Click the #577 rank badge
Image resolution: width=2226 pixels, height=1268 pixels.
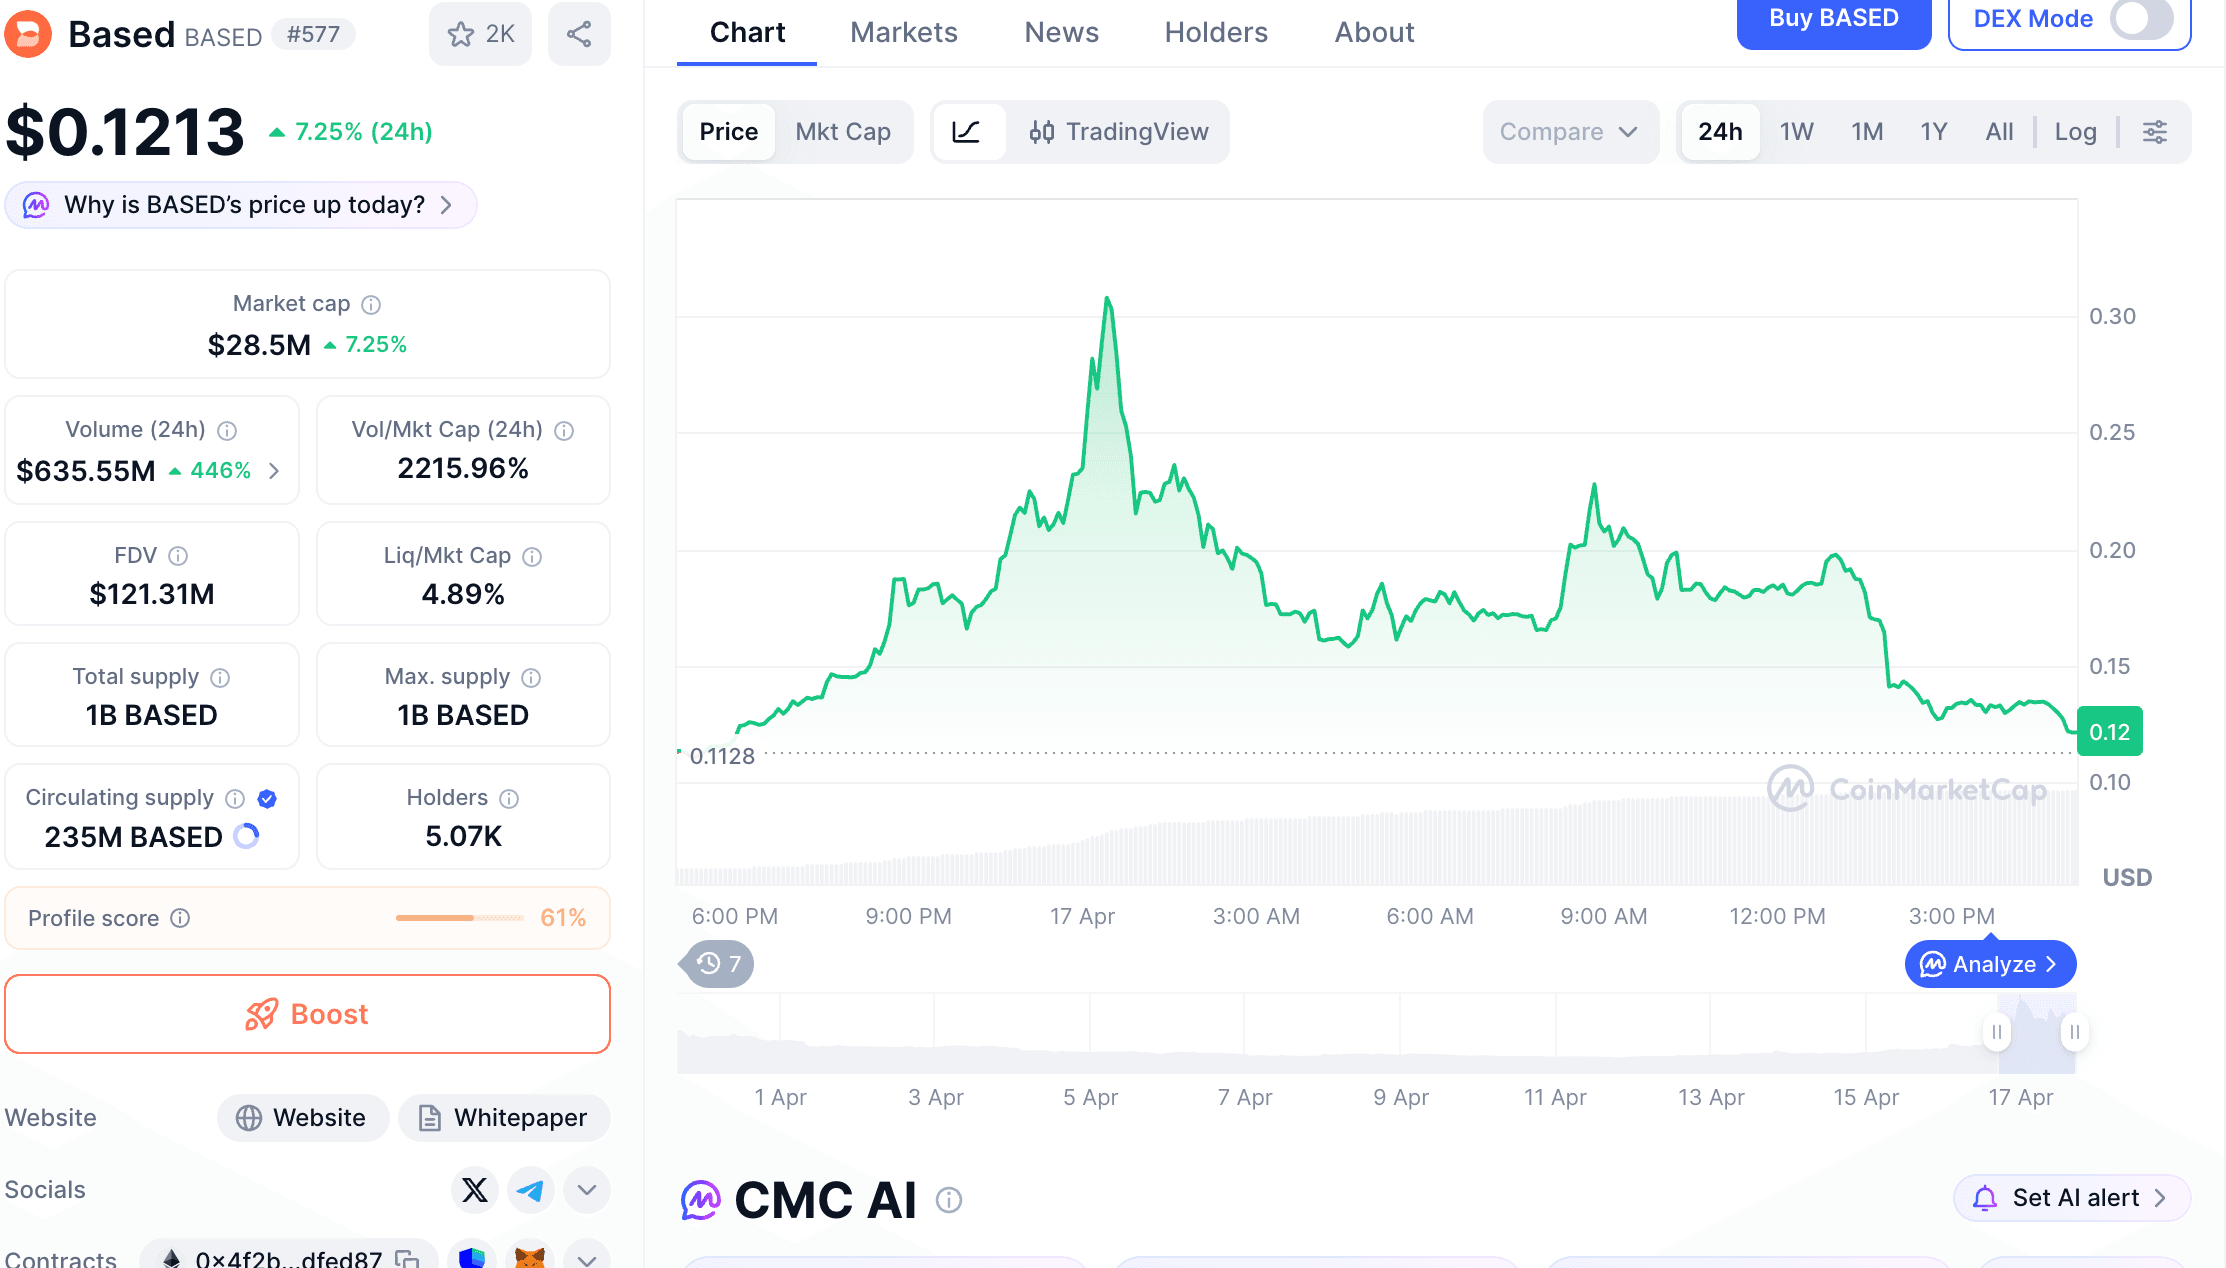click(x=313, y=34)
